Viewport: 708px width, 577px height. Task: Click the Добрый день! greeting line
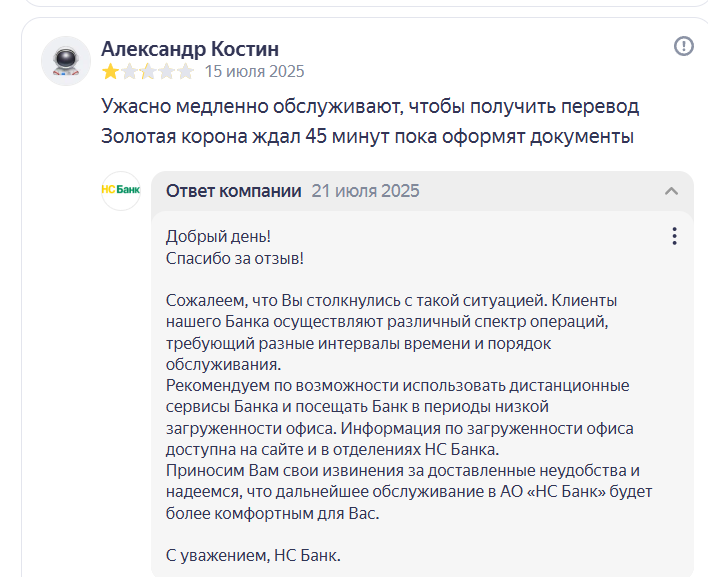pyautogui.click(x=218, y=237)
